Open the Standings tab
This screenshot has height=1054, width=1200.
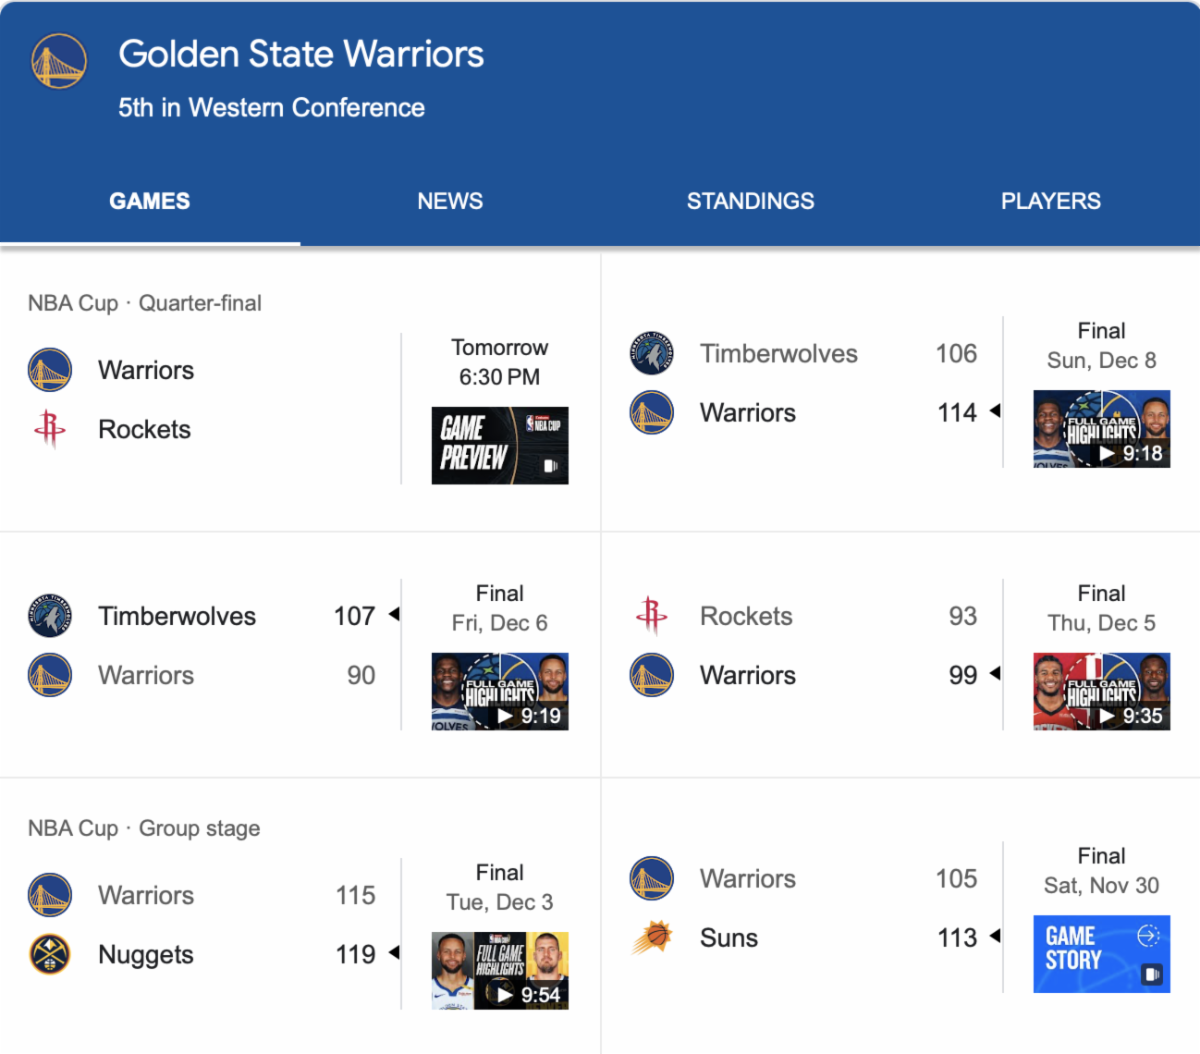(x=750, y=201)
